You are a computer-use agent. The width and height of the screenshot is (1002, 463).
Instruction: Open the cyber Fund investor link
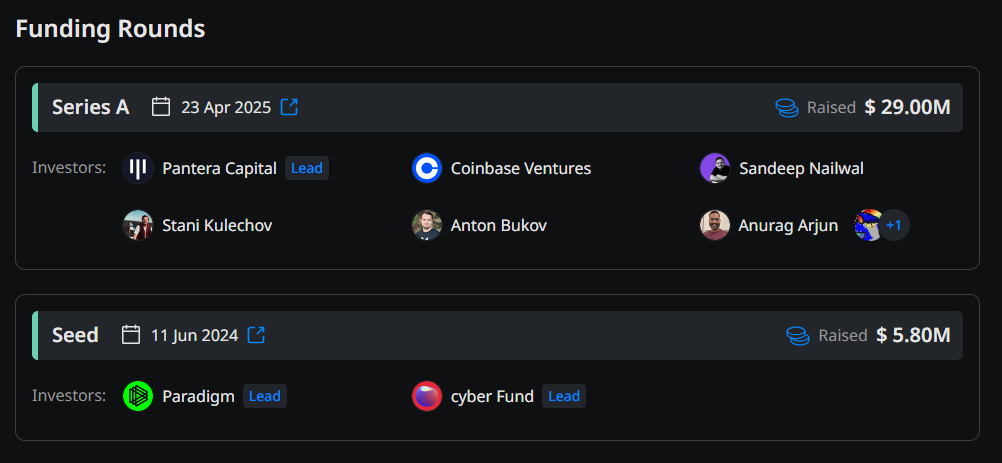490,396
